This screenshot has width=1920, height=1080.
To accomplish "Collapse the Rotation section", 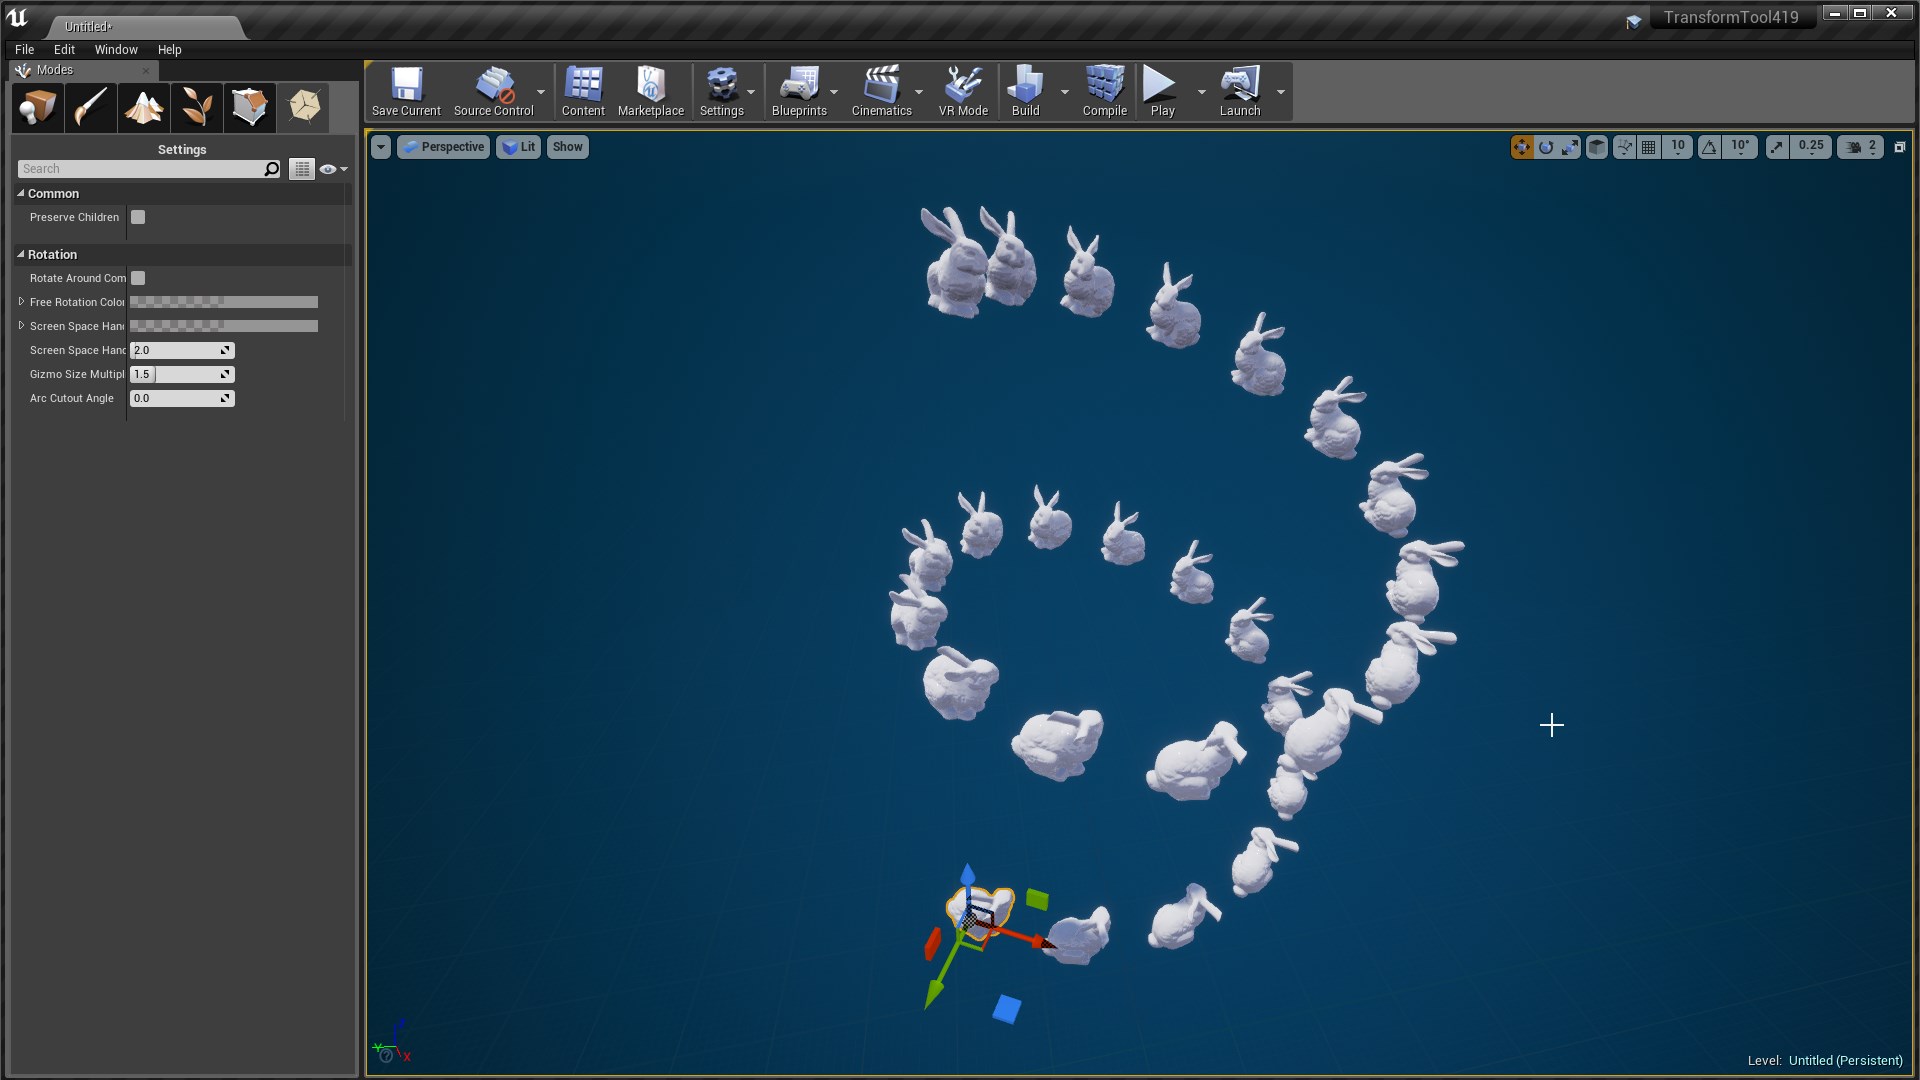I will click(x=20, y=254).
